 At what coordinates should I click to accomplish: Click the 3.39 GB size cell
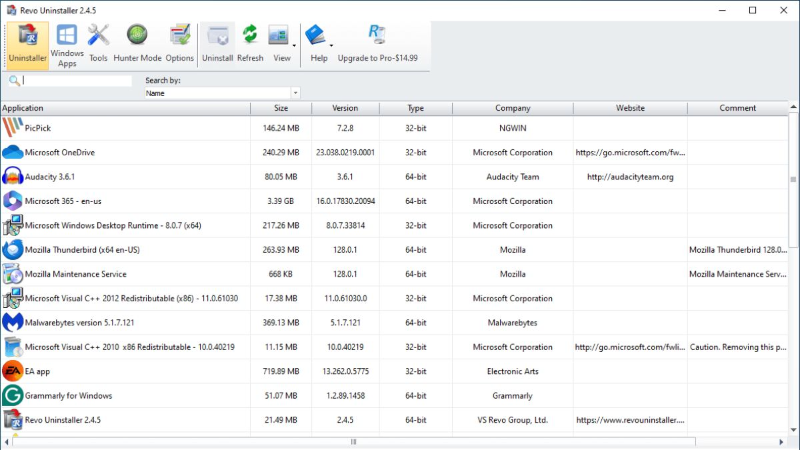coord(281,202)
